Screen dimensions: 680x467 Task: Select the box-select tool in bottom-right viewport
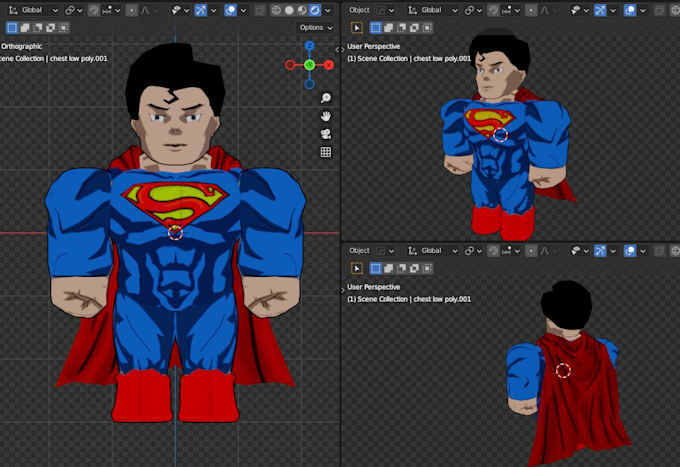tap(356, 268)
